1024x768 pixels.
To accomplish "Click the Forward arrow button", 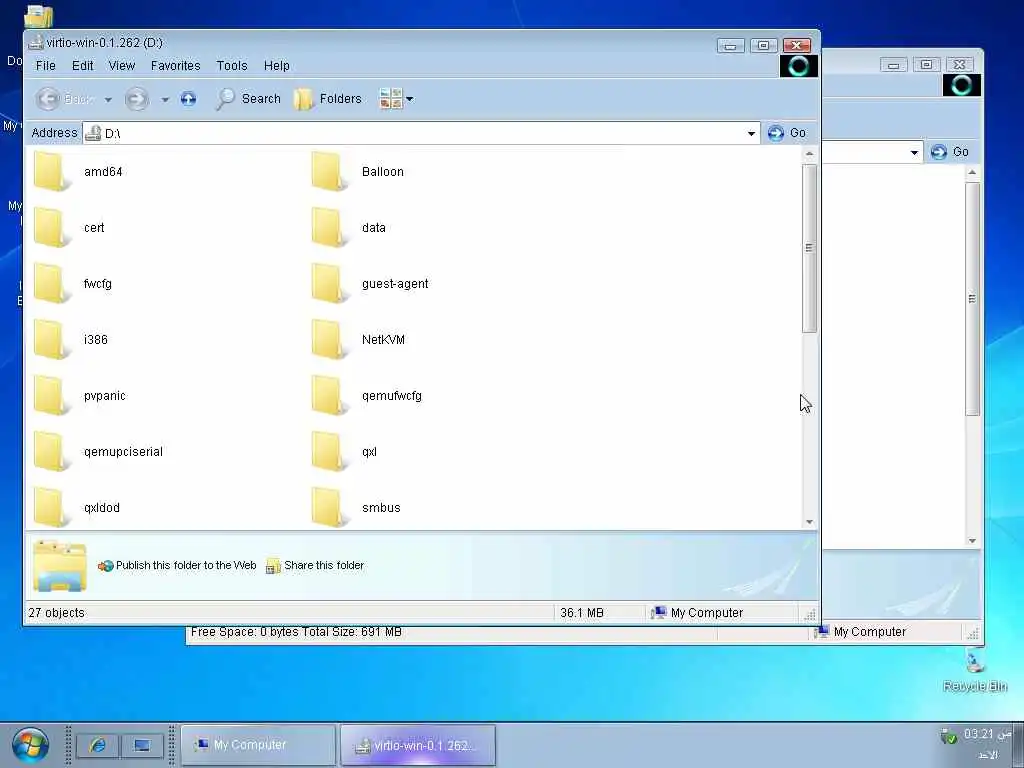I will pyautogui.click(x=136, y=99).
